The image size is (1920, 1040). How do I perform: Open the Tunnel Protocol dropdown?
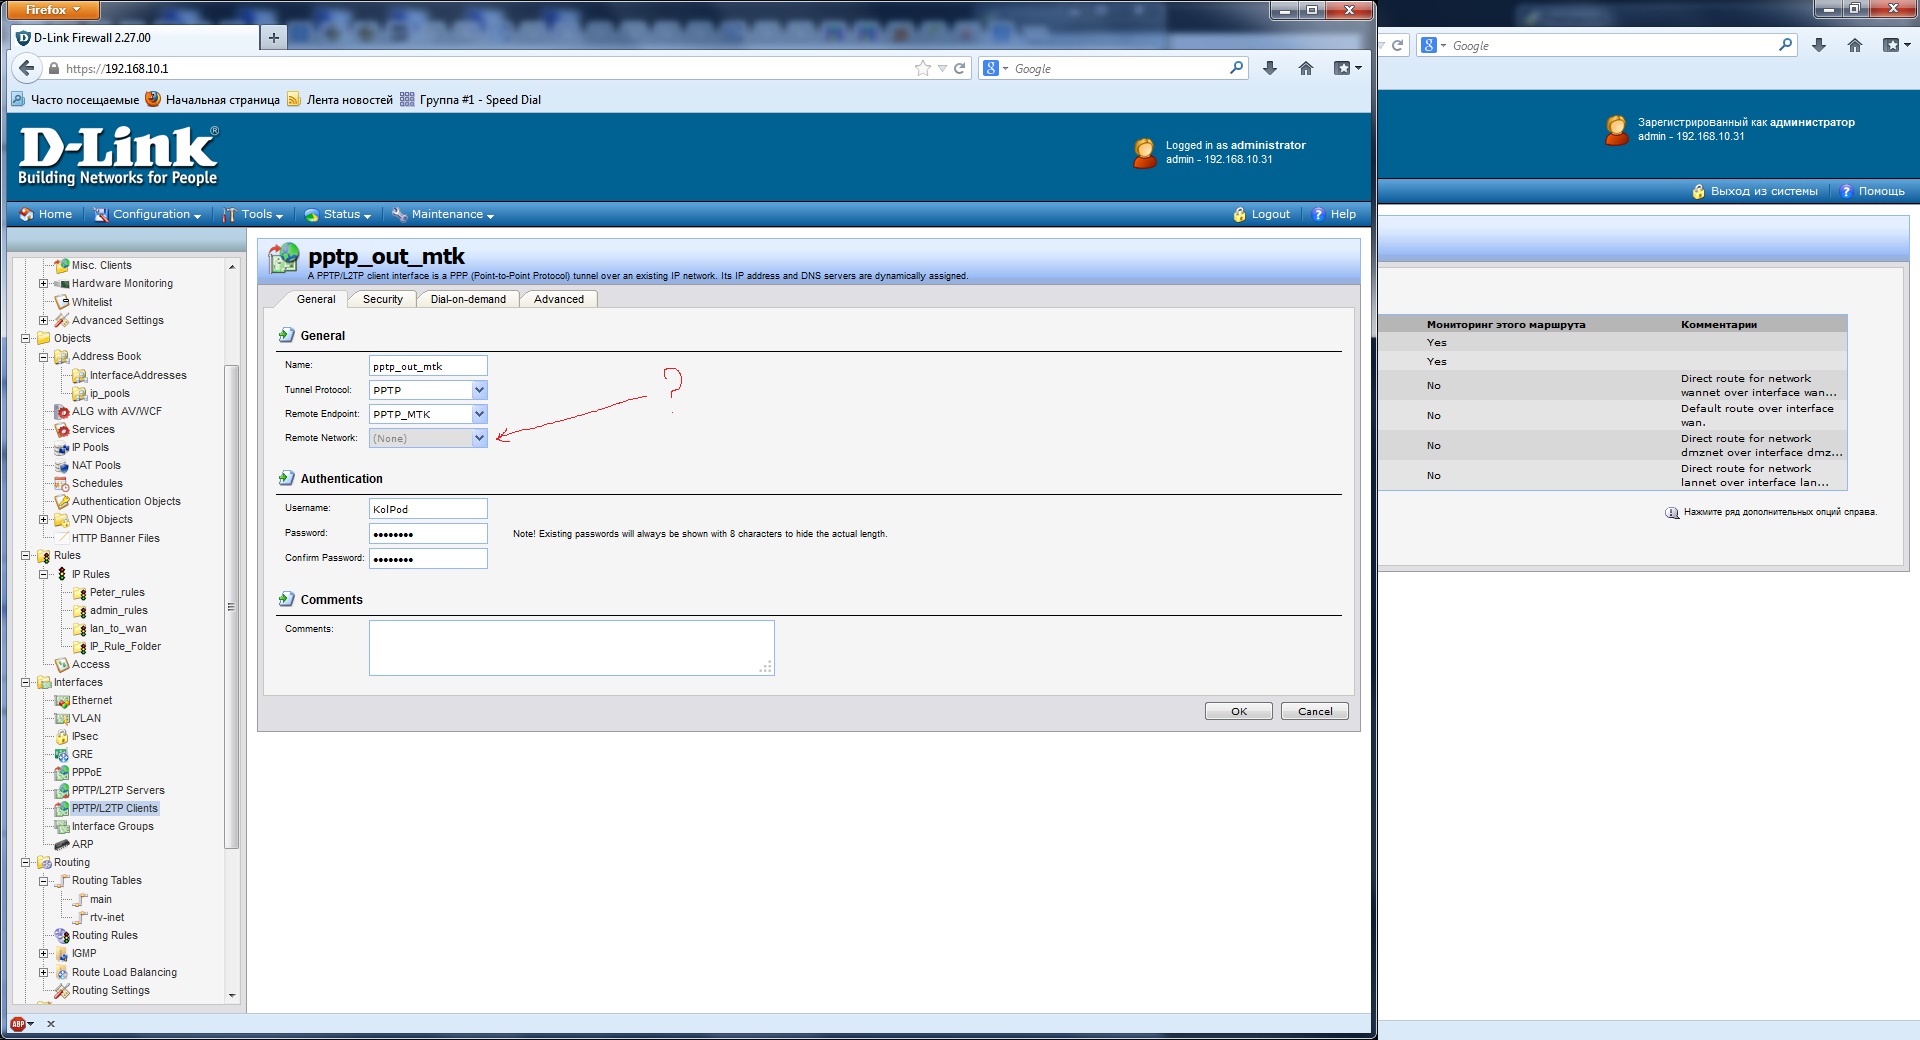tap(479, 390)
